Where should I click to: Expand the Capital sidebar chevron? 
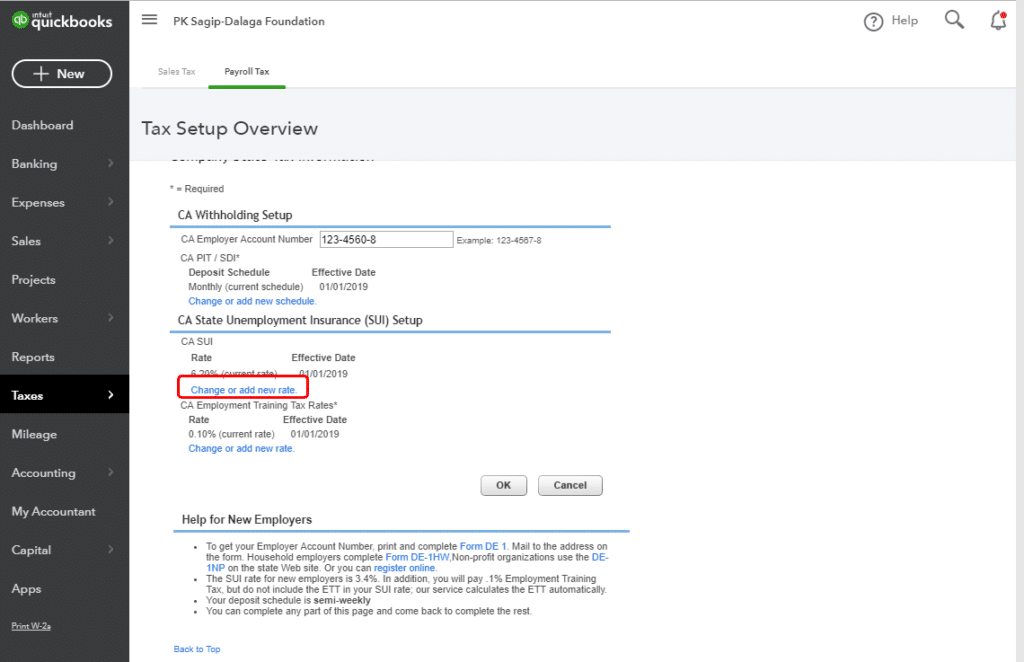(x=110, y=549)
